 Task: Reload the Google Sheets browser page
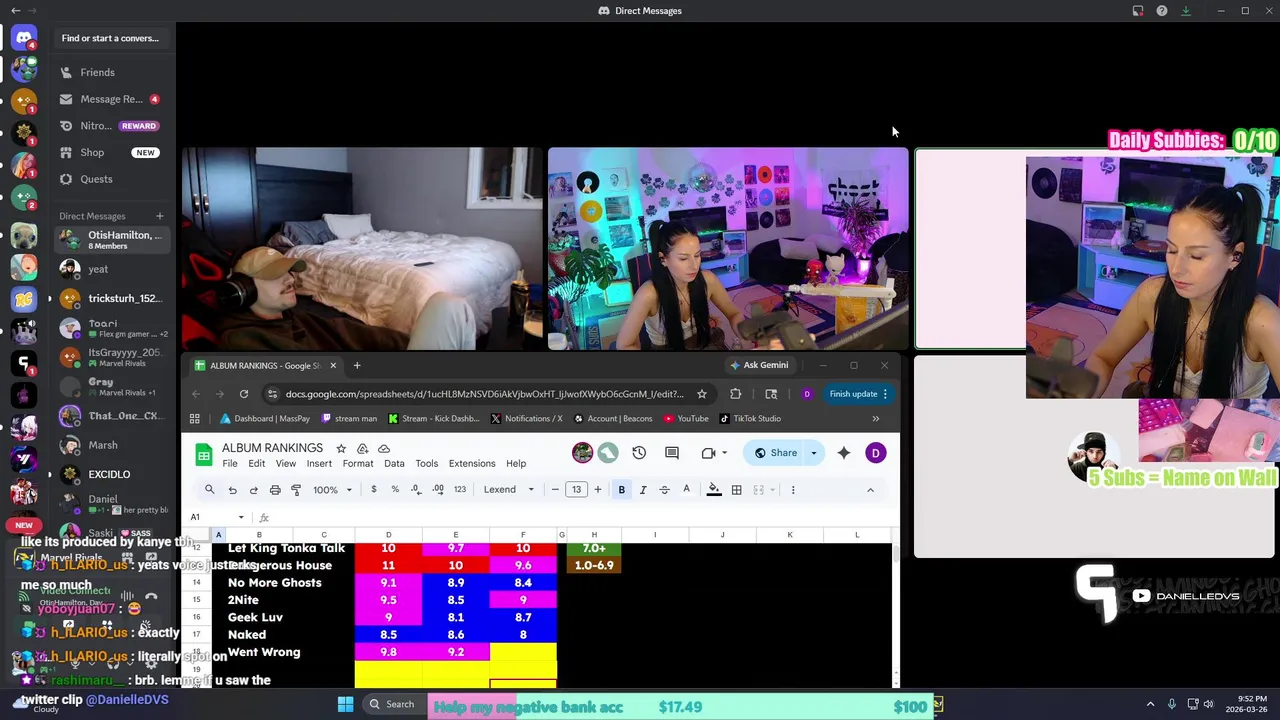[244, 394]
